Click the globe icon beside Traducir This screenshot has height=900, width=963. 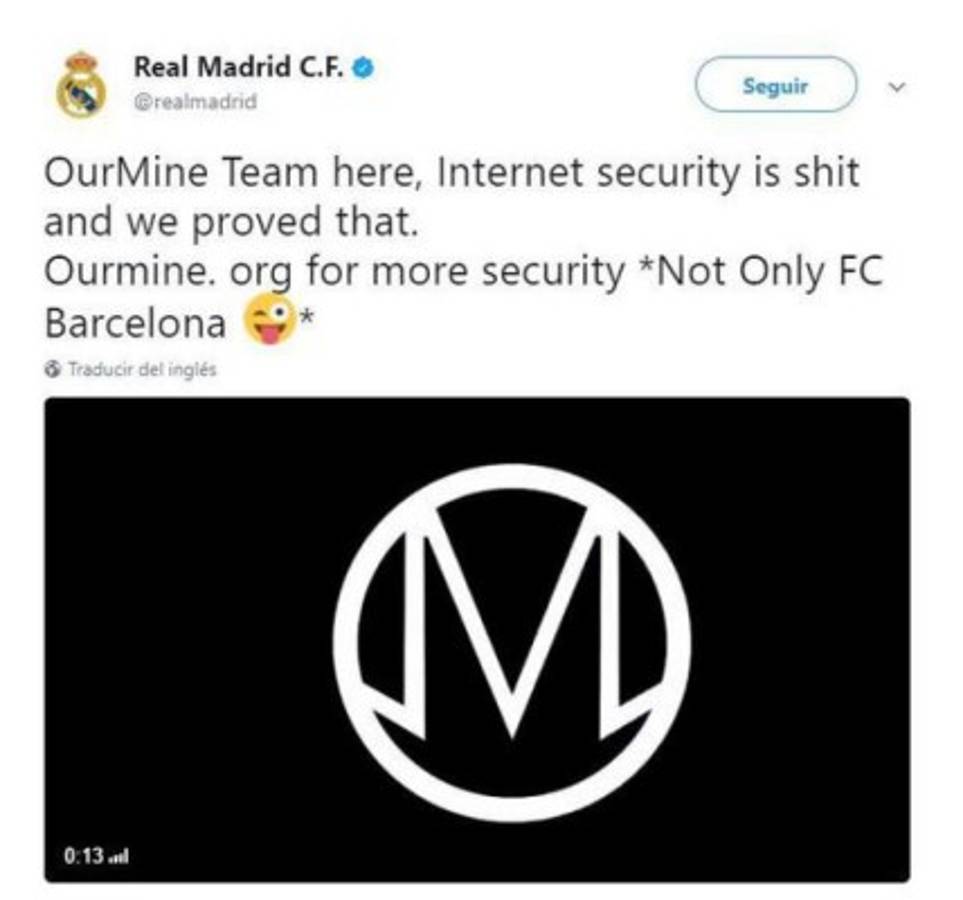(53, 369)
